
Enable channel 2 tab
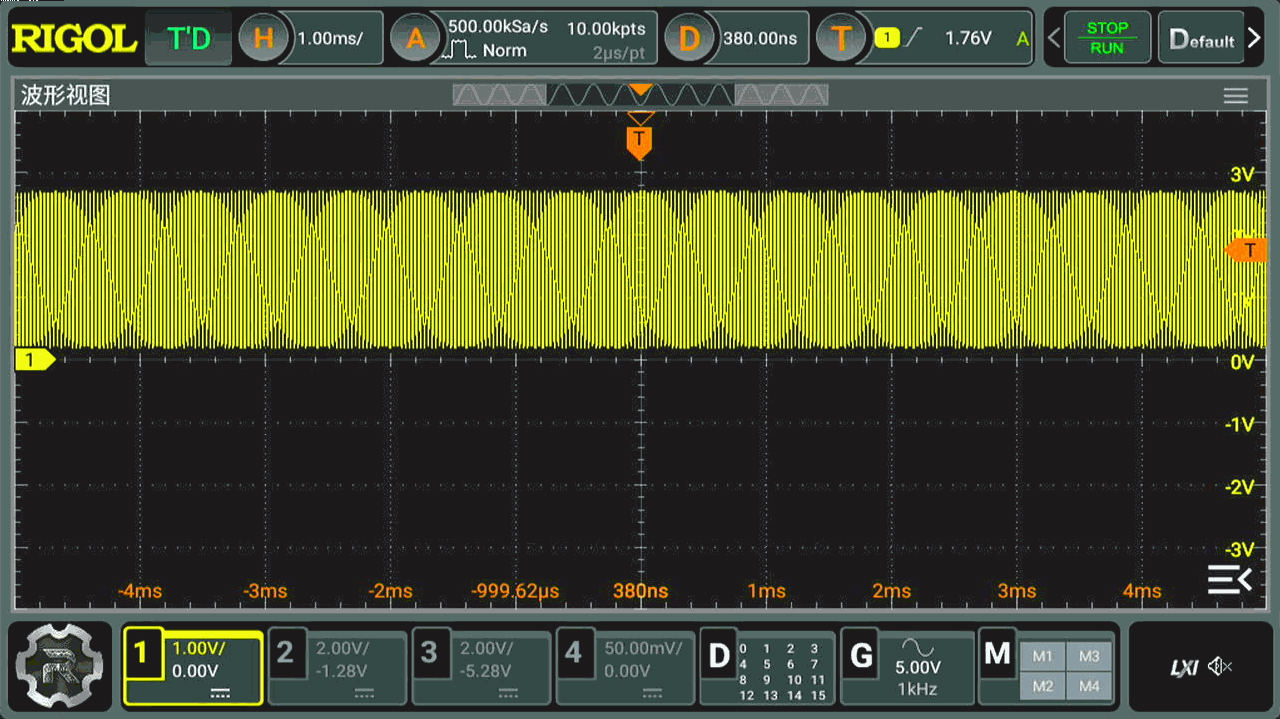click(x=338, y=667)
